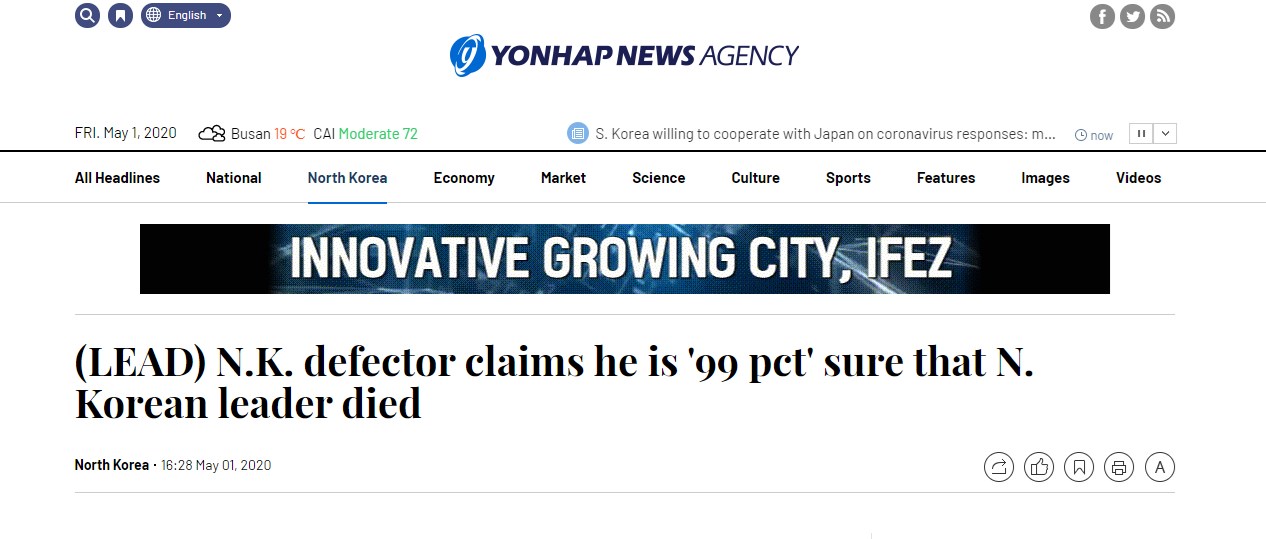Click the North Korea category link below headline
Viewport: 1266px width, 539px height.
111,465
